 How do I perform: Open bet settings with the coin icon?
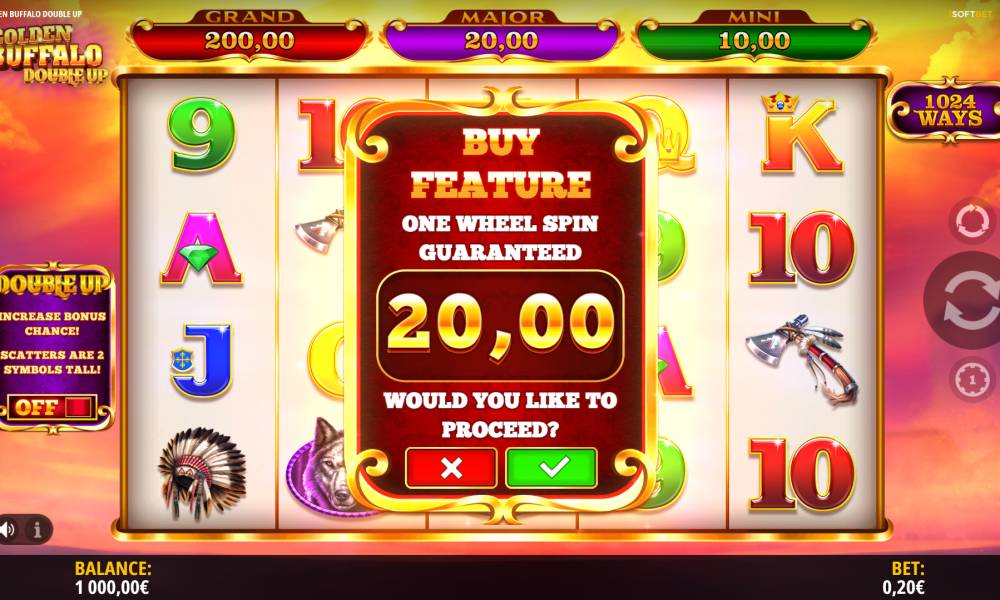coord(972,380)
